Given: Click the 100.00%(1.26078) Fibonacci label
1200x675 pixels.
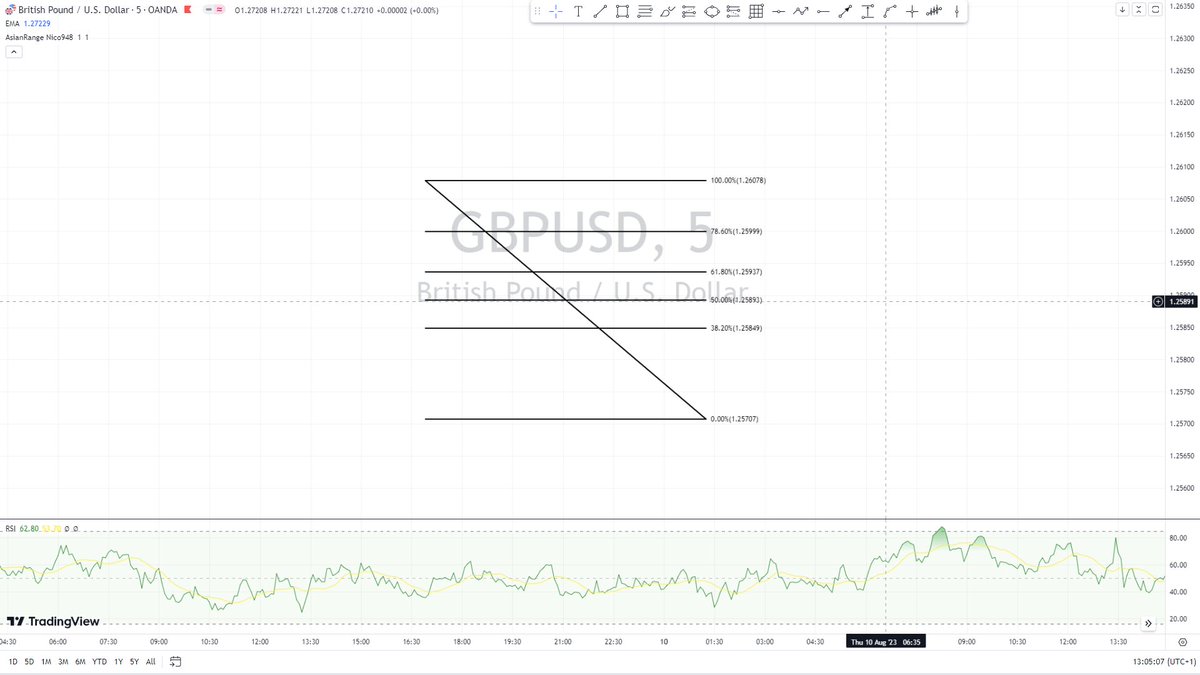Looking at the screenshot, I should pyautogui.click(x=738, y=180).
